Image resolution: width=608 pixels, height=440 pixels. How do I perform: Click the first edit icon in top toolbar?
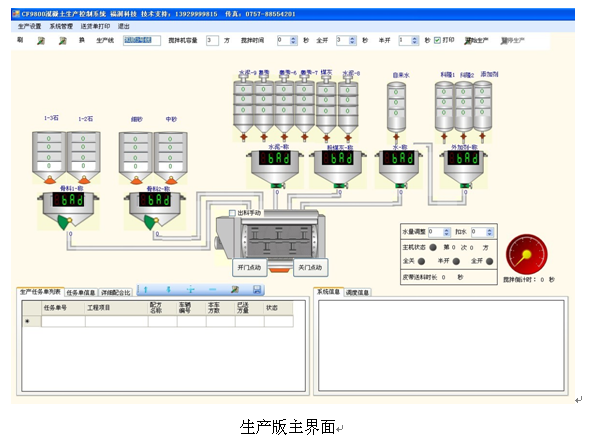pos(40,41)
